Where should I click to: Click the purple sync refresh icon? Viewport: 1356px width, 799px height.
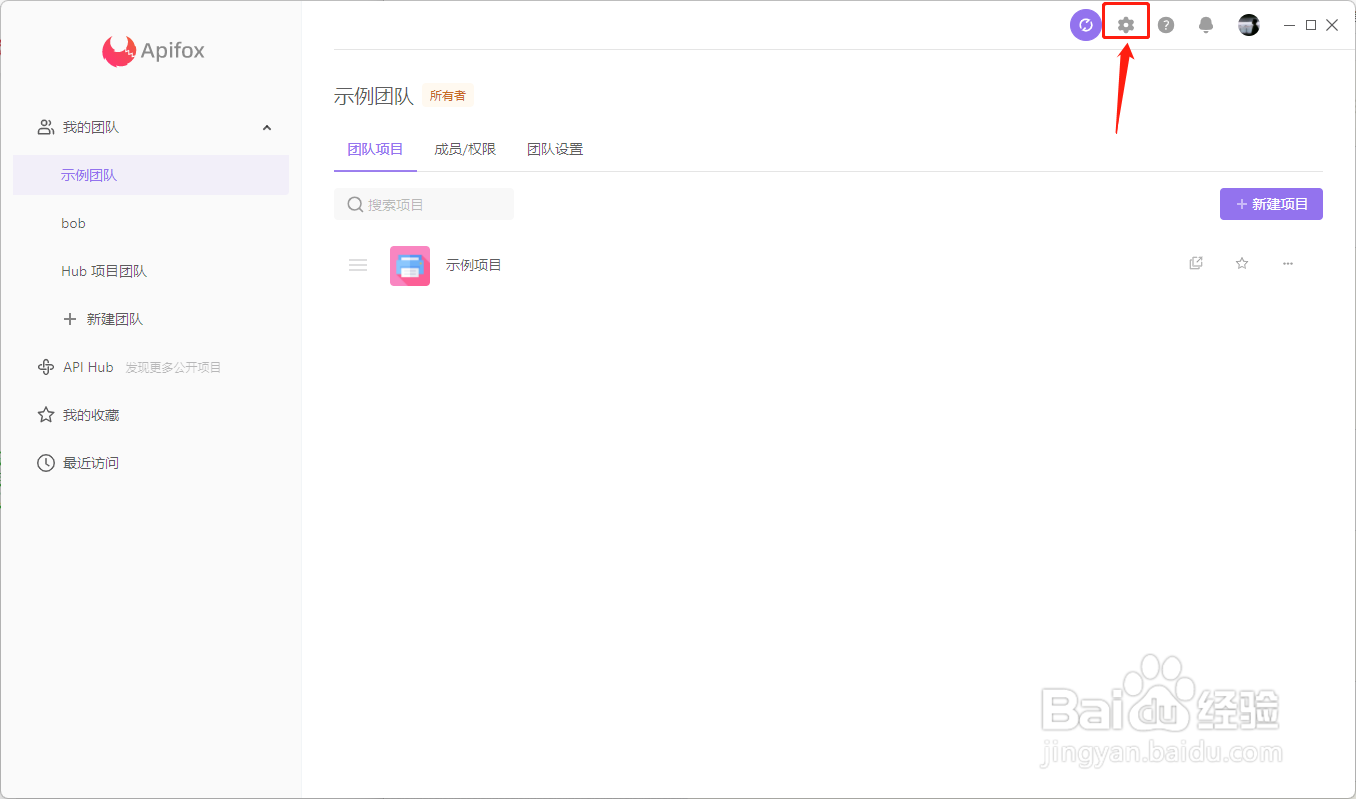pyautogui.click(x=1085, y=25)
